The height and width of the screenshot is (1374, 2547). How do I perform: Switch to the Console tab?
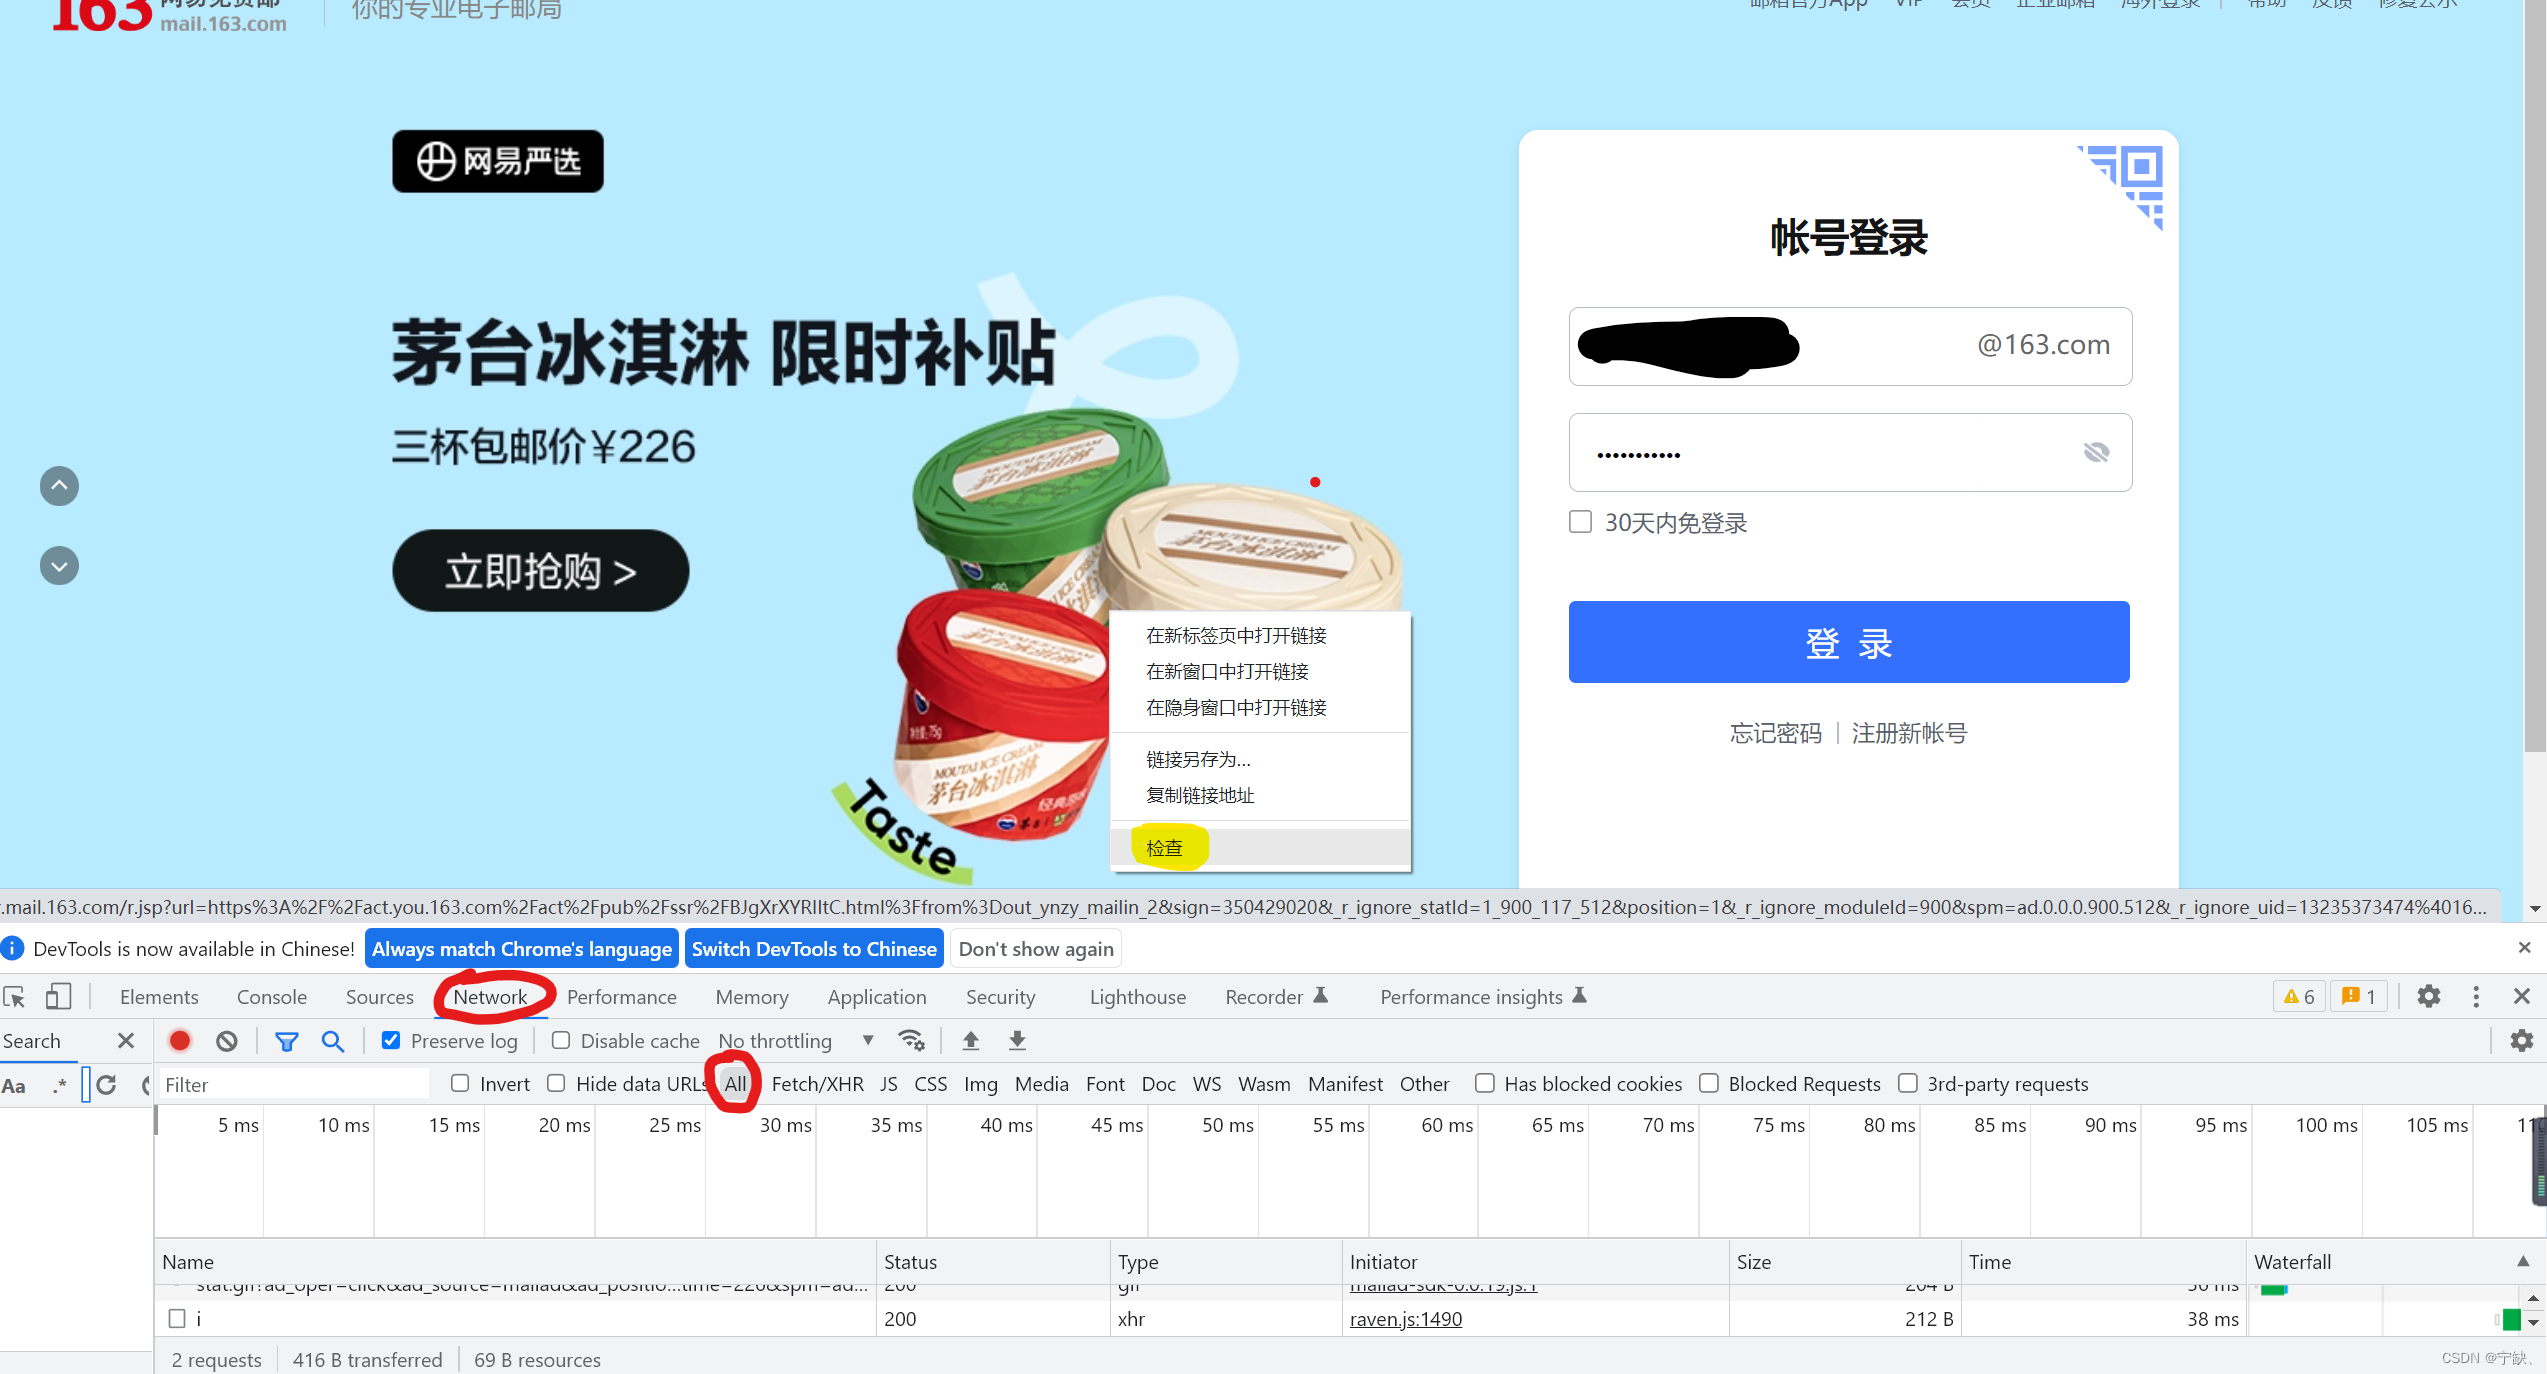coord(271,996)
